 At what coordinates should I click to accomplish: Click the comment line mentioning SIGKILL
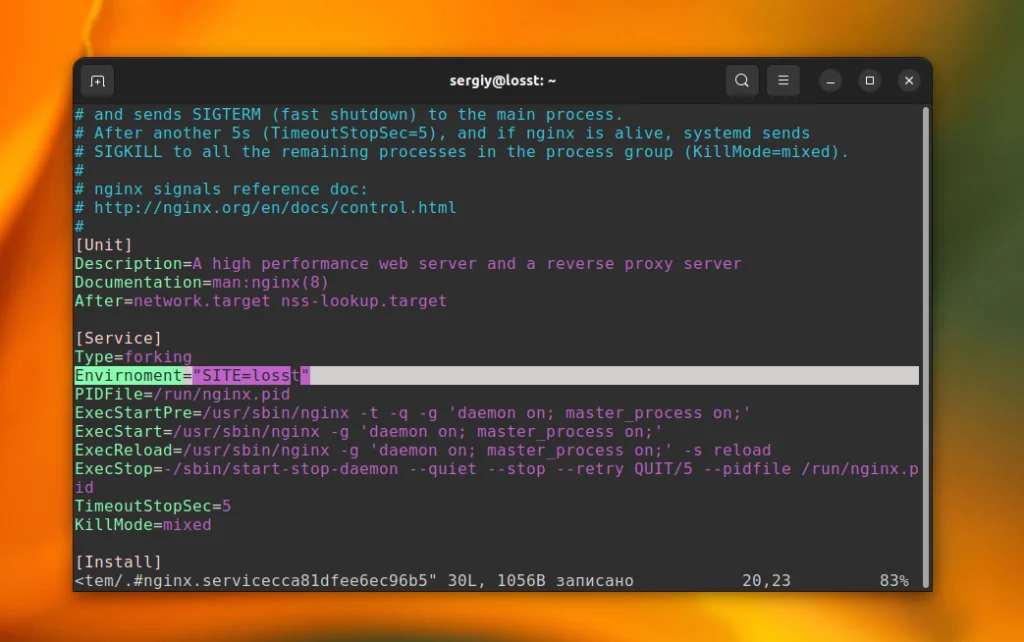(x=462, y=152)
